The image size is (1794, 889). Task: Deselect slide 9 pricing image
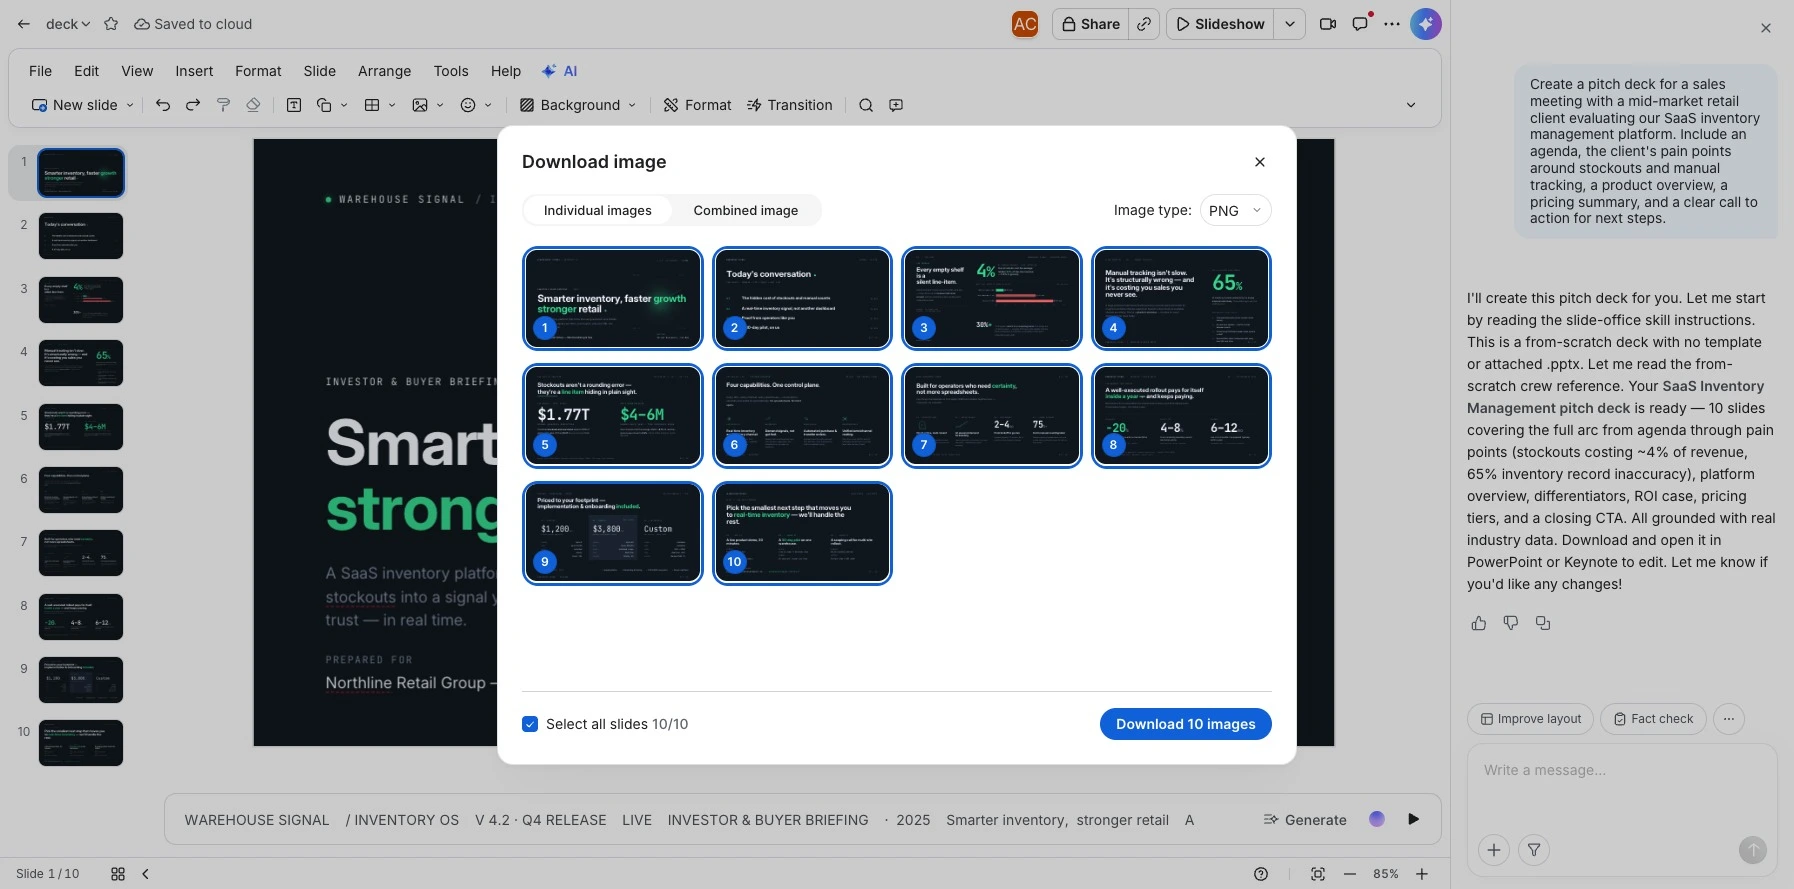(613, 533)
